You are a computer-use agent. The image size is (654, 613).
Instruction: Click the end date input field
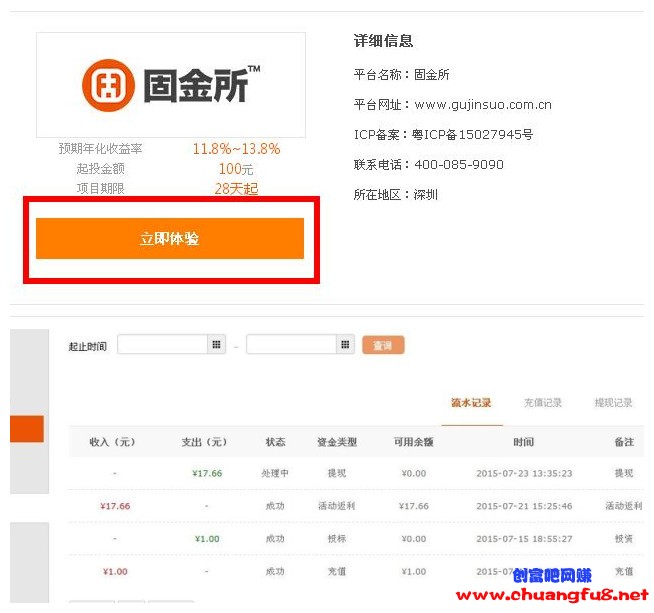292,344
